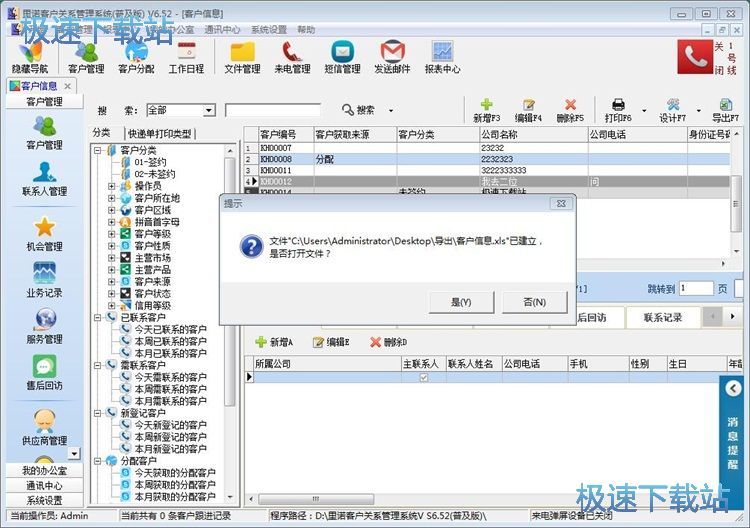Open 机会管理 star icon

[44, 234]
